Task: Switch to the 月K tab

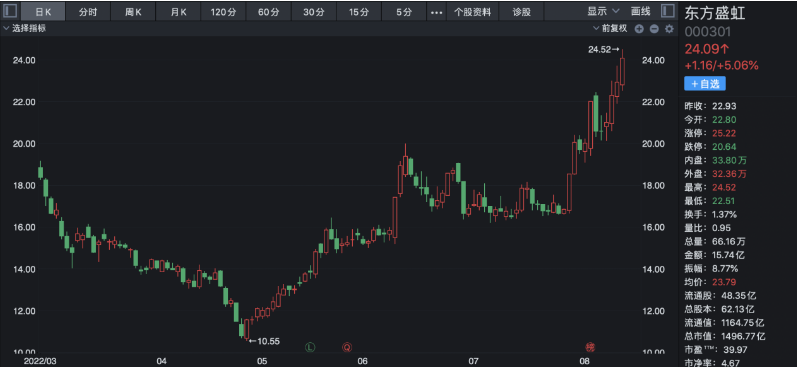Action: tap(178, 12)
